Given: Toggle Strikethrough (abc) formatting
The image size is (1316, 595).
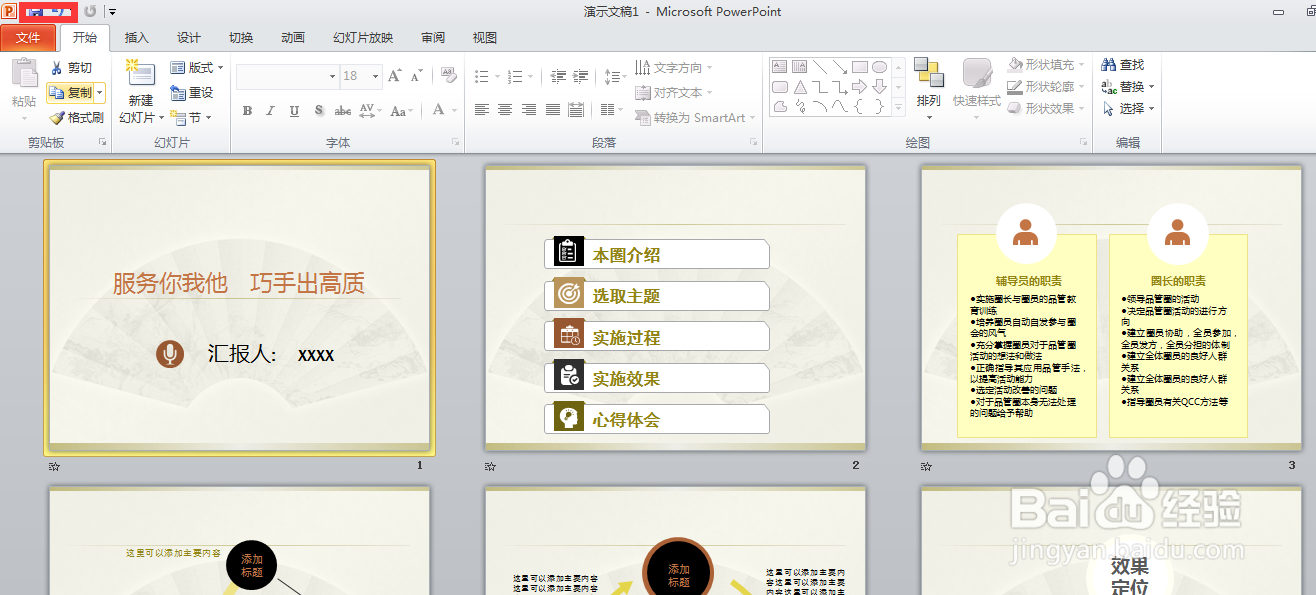Looking at the screenshot, I should click(343, 111).
